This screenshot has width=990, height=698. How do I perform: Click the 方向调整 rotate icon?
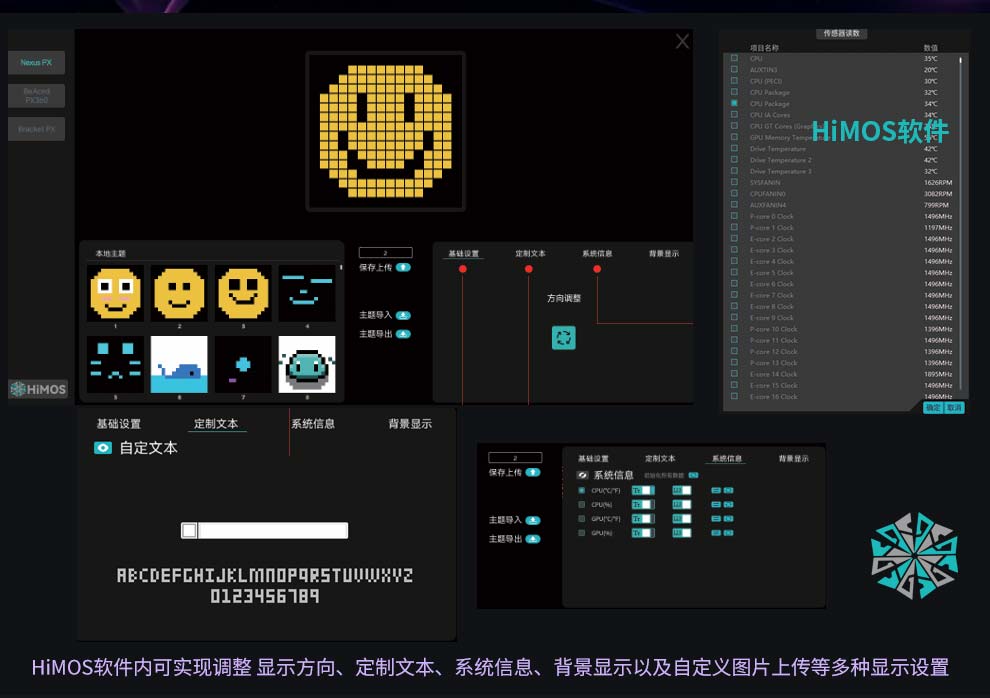click(564, 338)
